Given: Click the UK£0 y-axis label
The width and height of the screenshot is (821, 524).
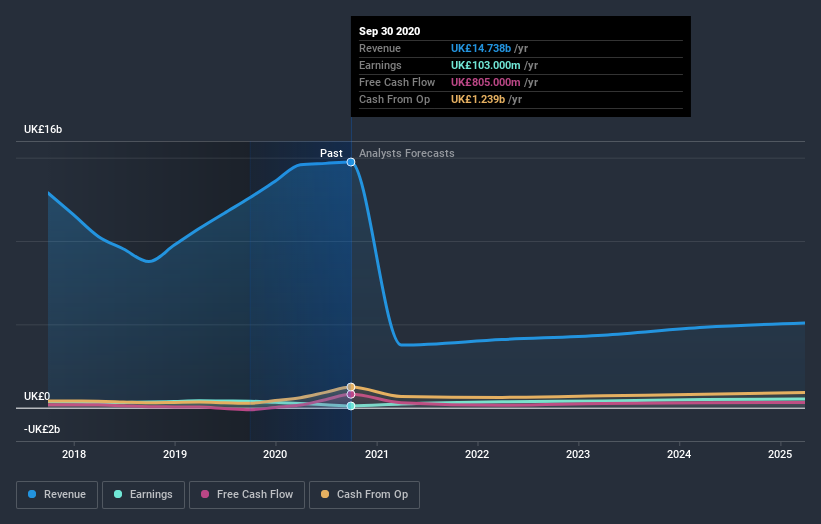Looking at the screenshot, I should (37, 396).
